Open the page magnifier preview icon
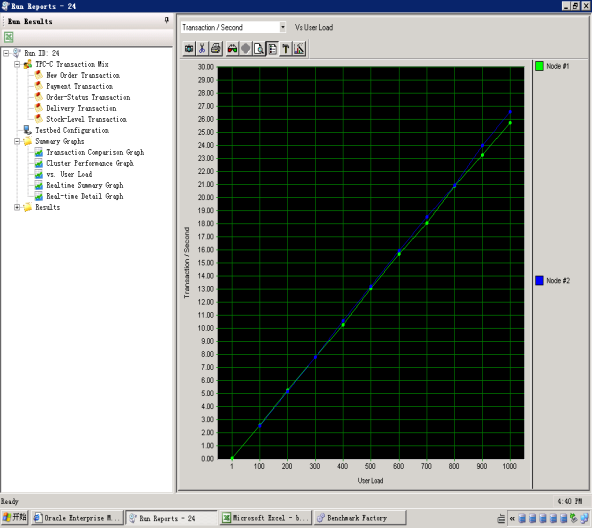593x529 pixels. tap(259, 48)
